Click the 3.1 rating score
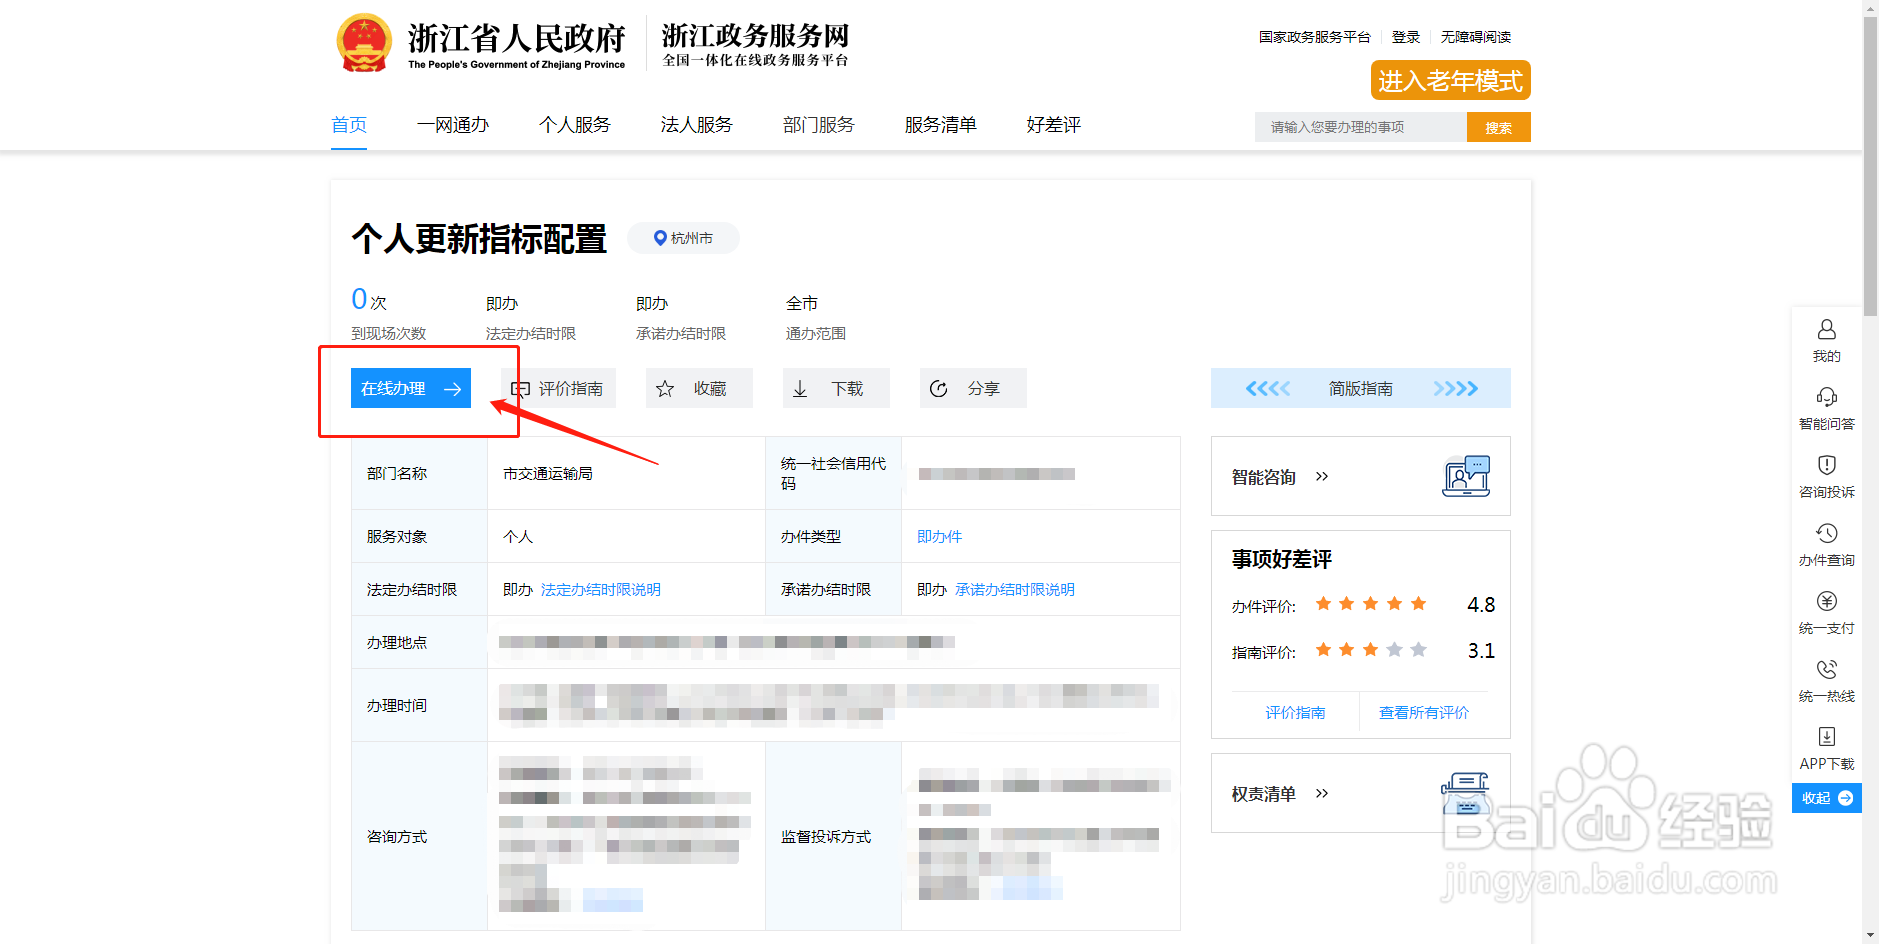 [x=1481, y=651]
